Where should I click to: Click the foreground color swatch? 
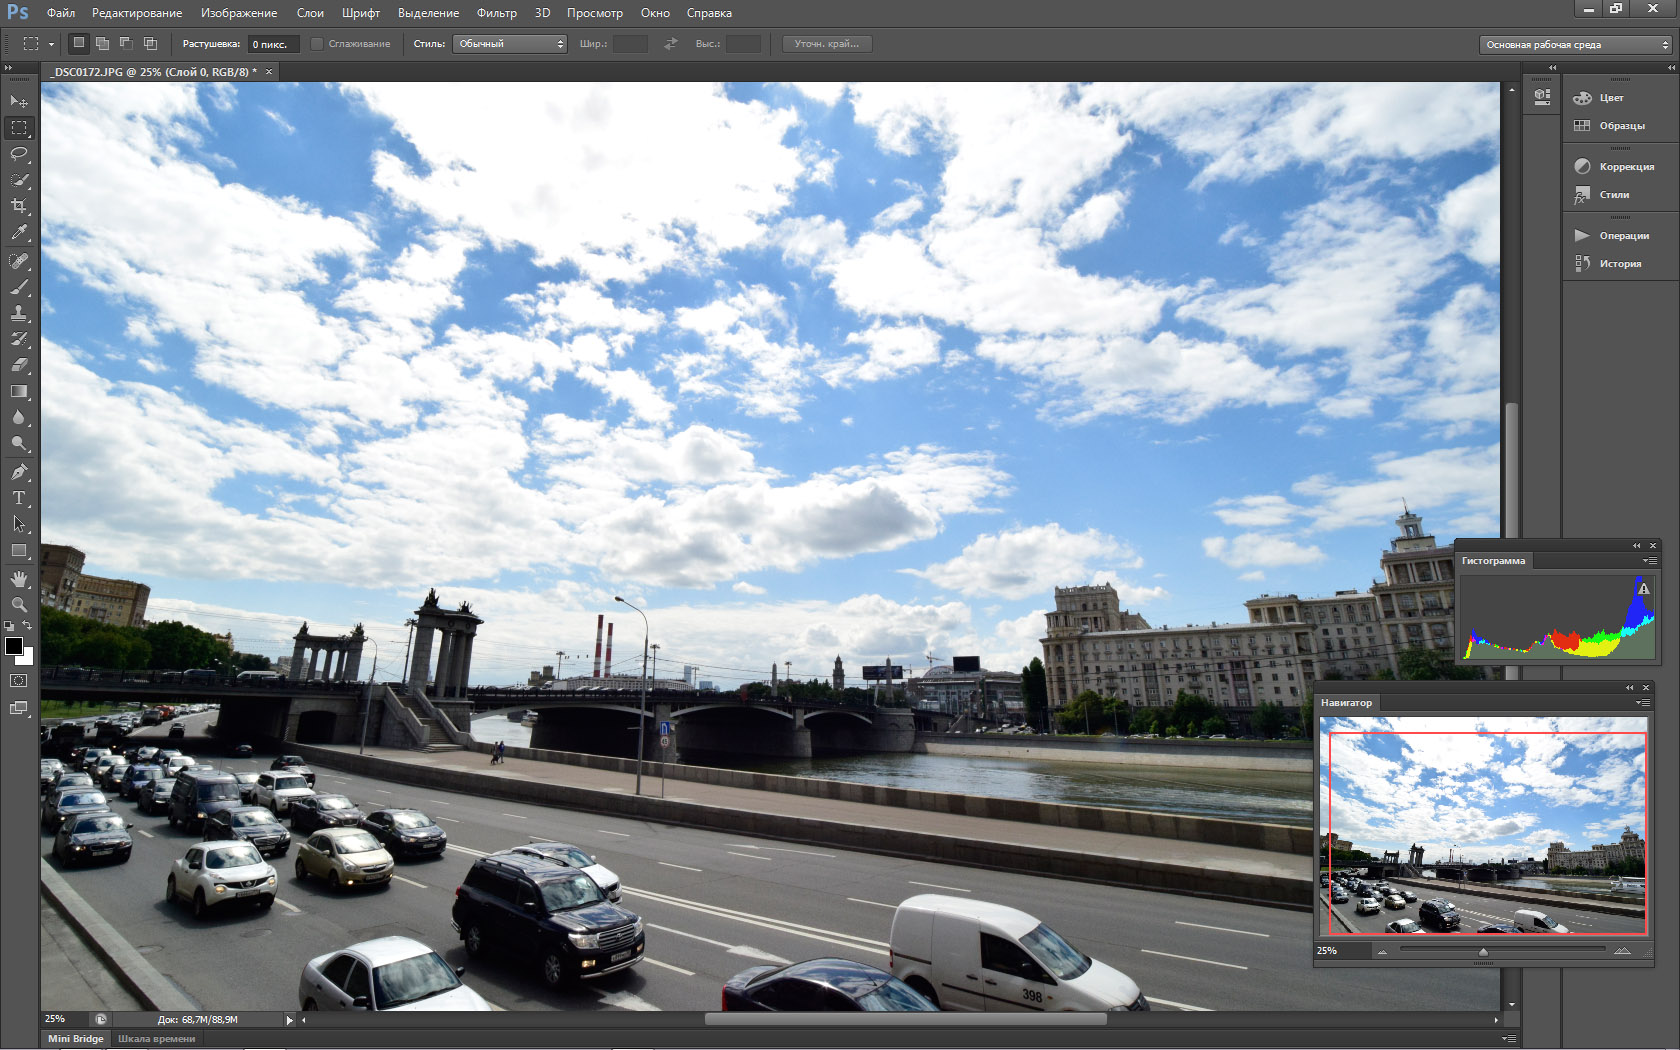(14, 646)
